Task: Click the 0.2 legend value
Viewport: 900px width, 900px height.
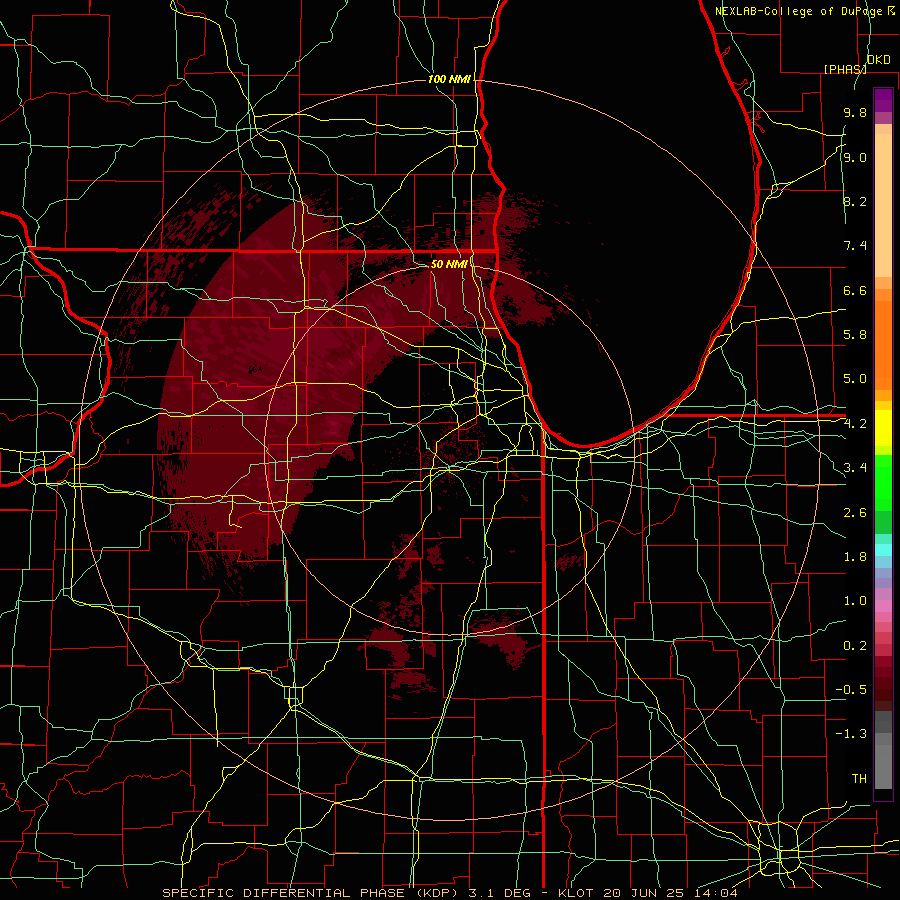Action: click(855, 646)
